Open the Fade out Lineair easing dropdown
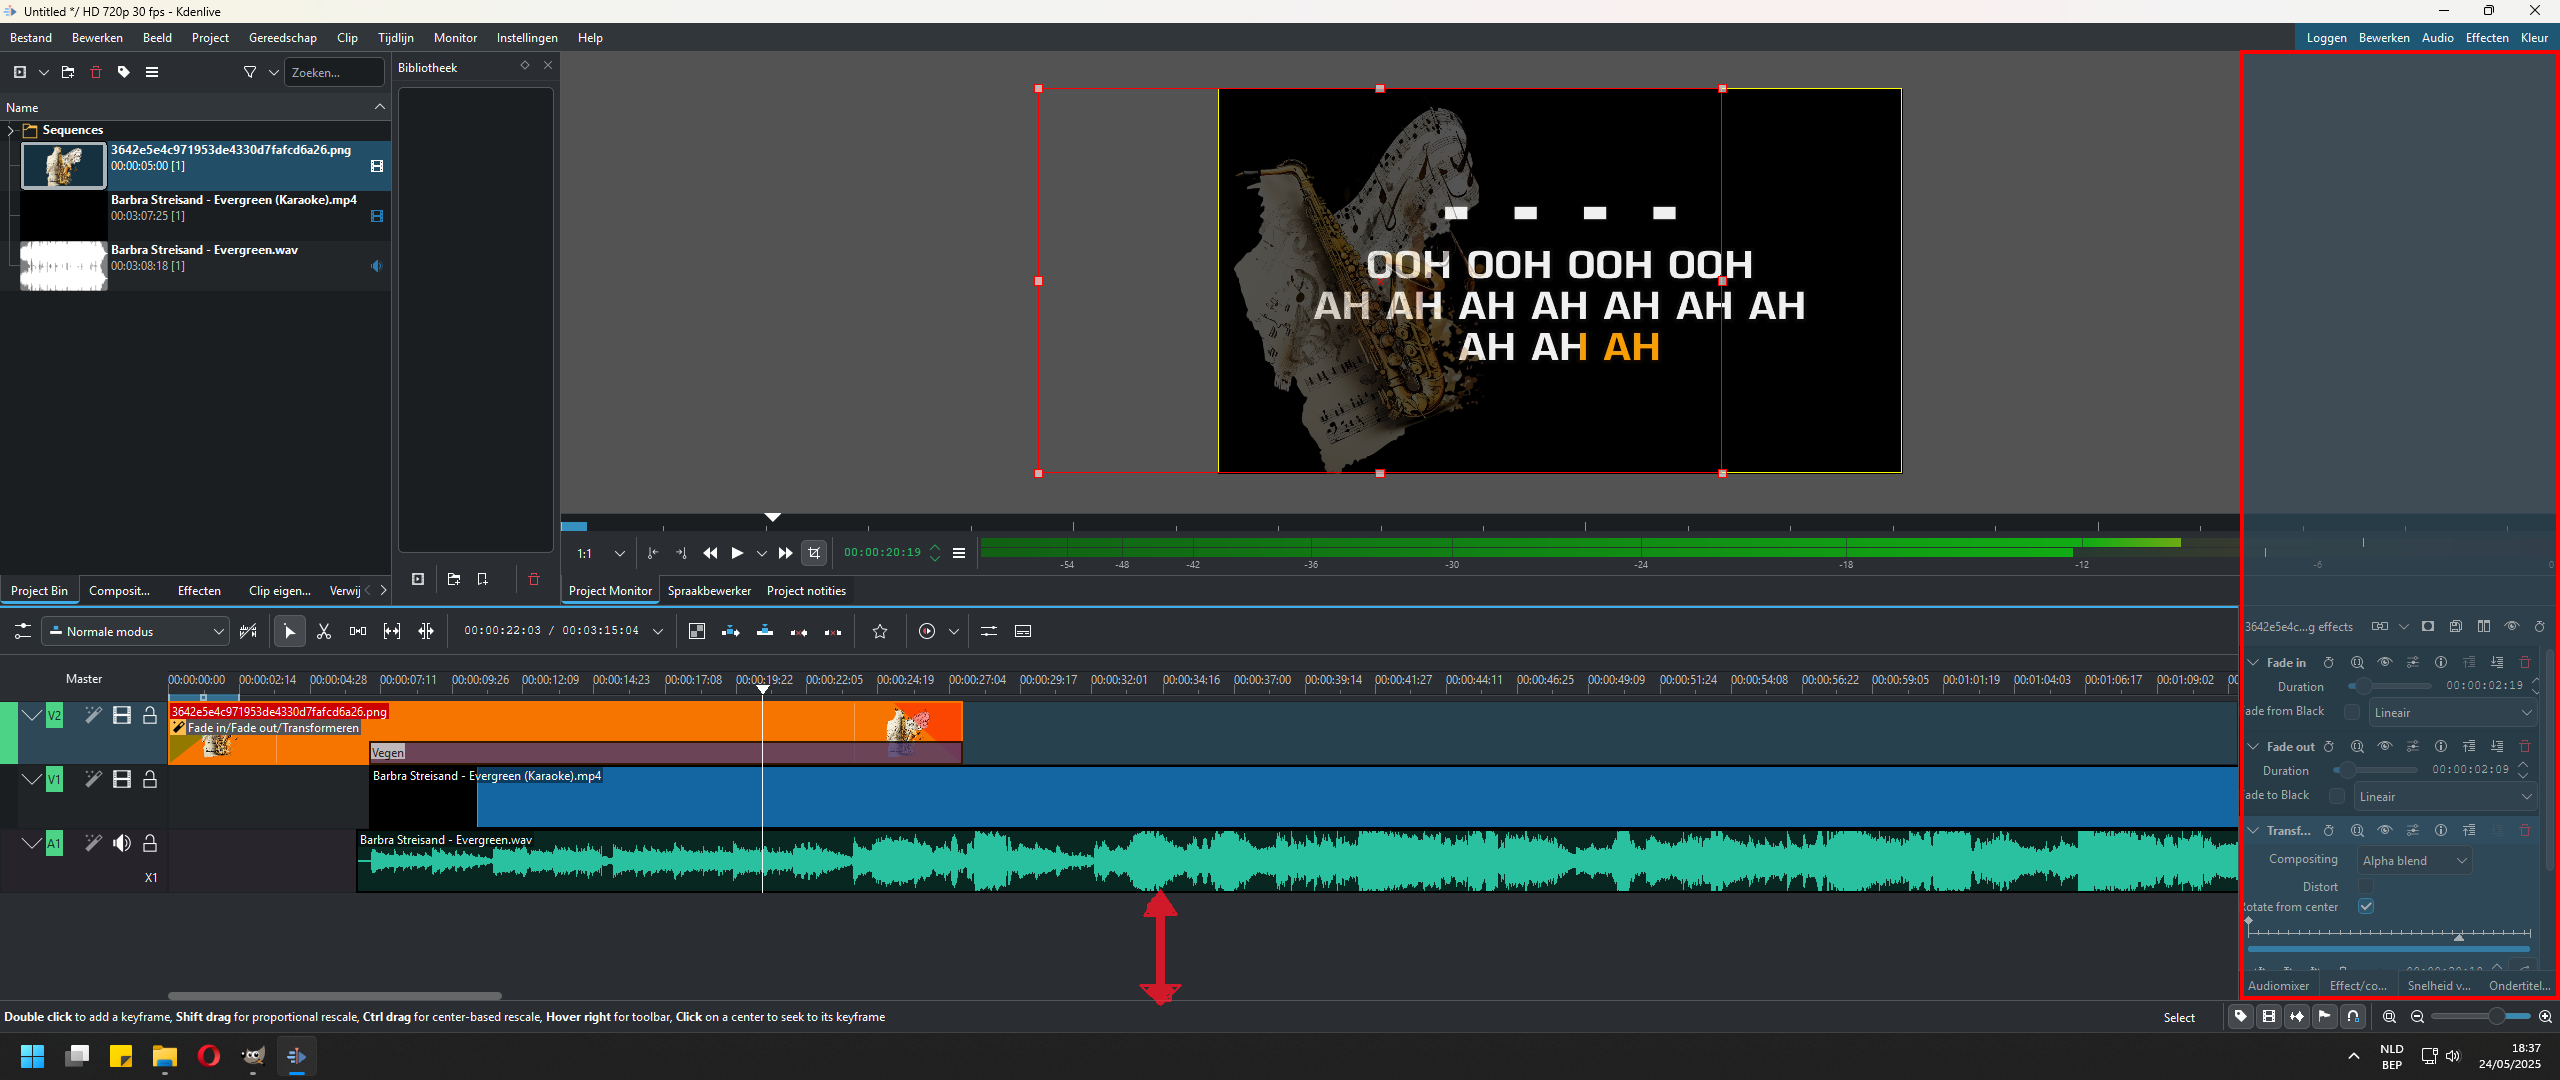 tap(2446, 796)
